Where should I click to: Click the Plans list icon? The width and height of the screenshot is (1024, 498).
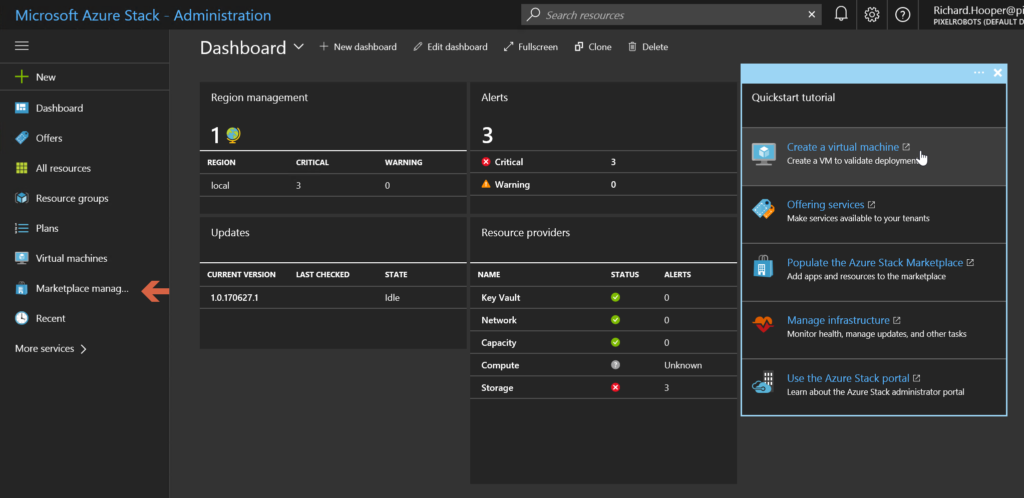(22, 228)
